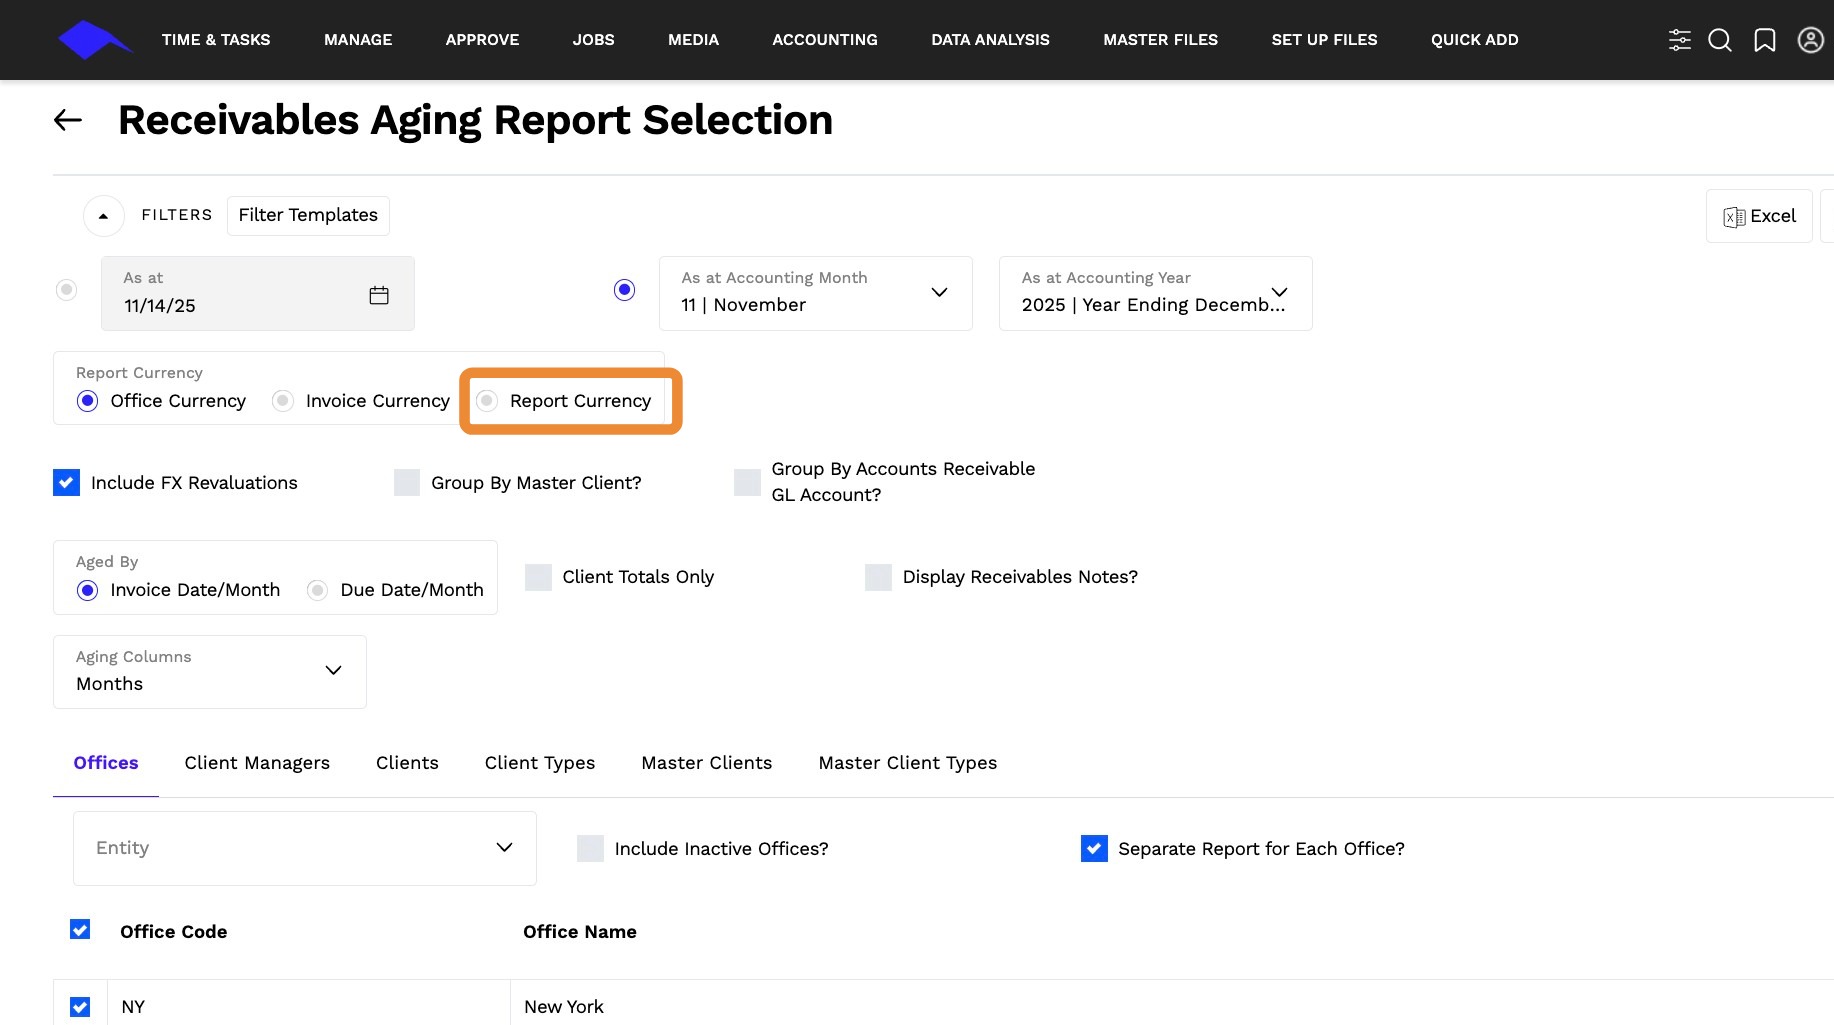Export the report with the Excel button
This screenshot has width=1834, height=1025.
[x=1759, y=216]
